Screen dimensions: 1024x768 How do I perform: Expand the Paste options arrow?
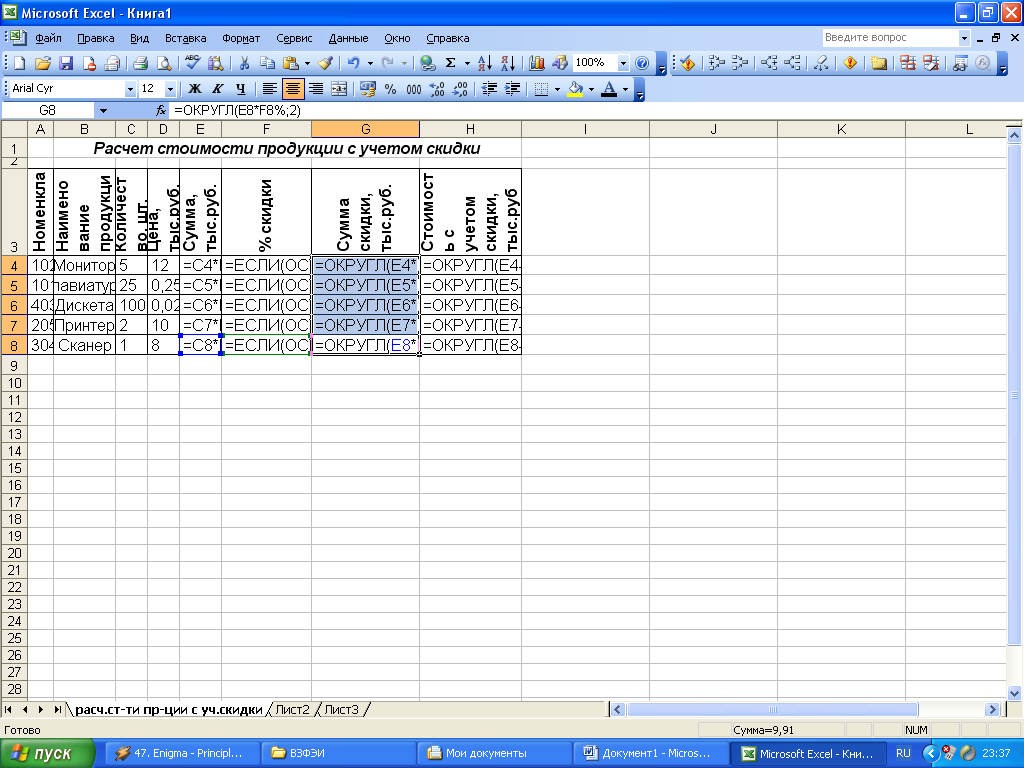(307, 63)
